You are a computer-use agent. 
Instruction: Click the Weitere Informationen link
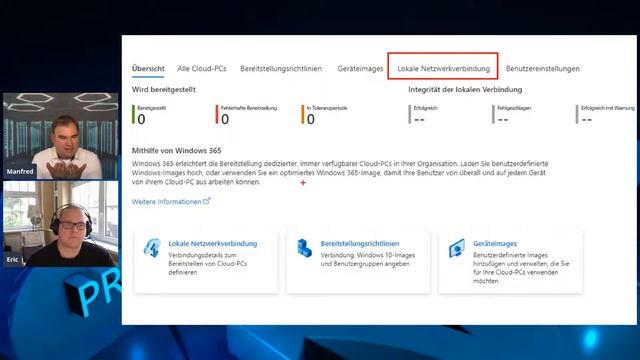167,202
